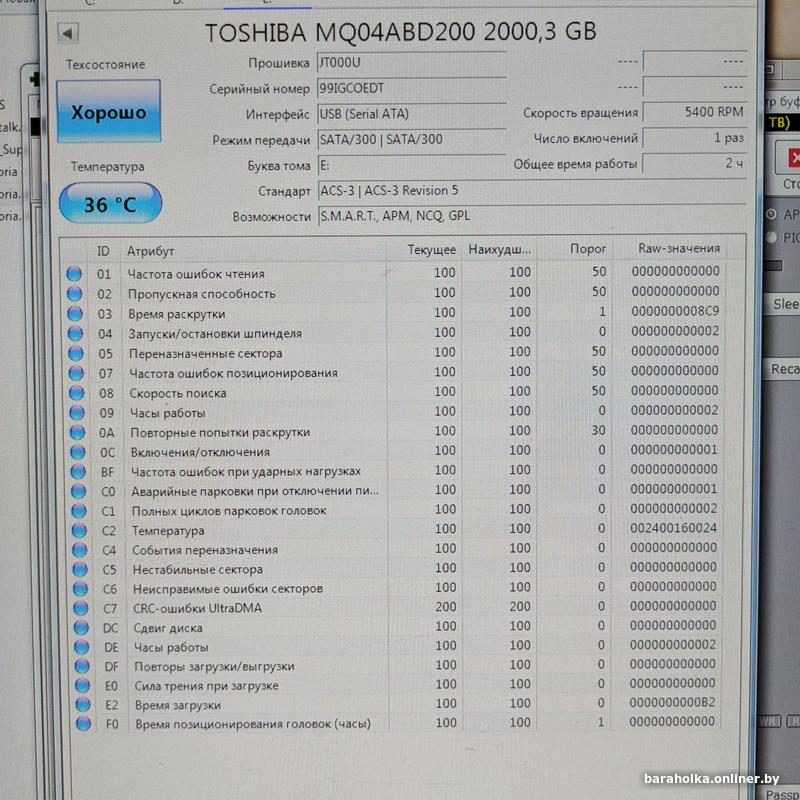Image resolution: width=800 pixels, height=800 pixels.
Task: Click the disk title TOSHIBA MQ04ABD200
Action: pyautogui.click(x=401, y=32)
